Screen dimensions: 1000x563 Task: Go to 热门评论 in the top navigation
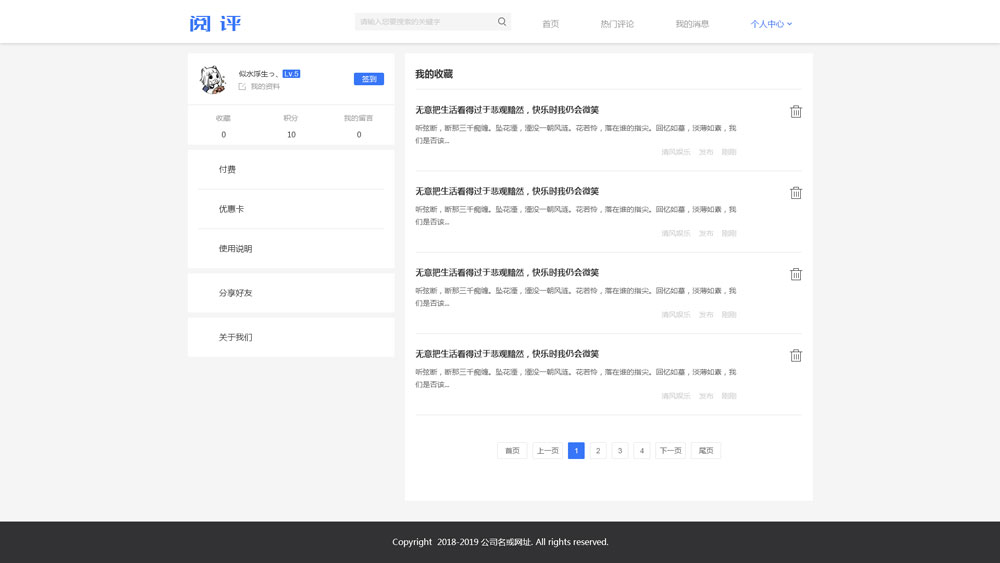click(617, 24)
